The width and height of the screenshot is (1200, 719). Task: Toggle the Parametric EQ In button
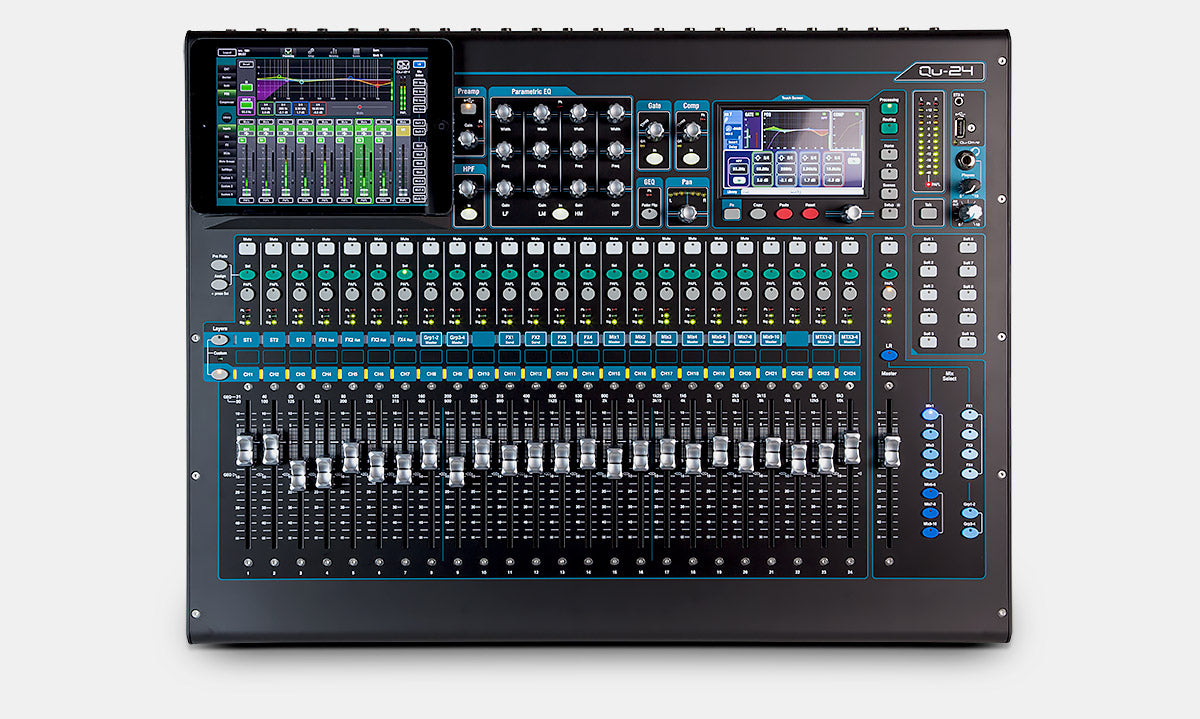(560, 214)
